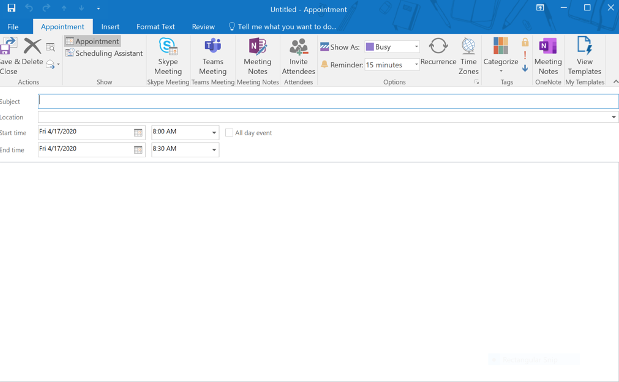Screen dimensions: 619x382
Task: Click Invite Attendees
Action: [298, 56]
